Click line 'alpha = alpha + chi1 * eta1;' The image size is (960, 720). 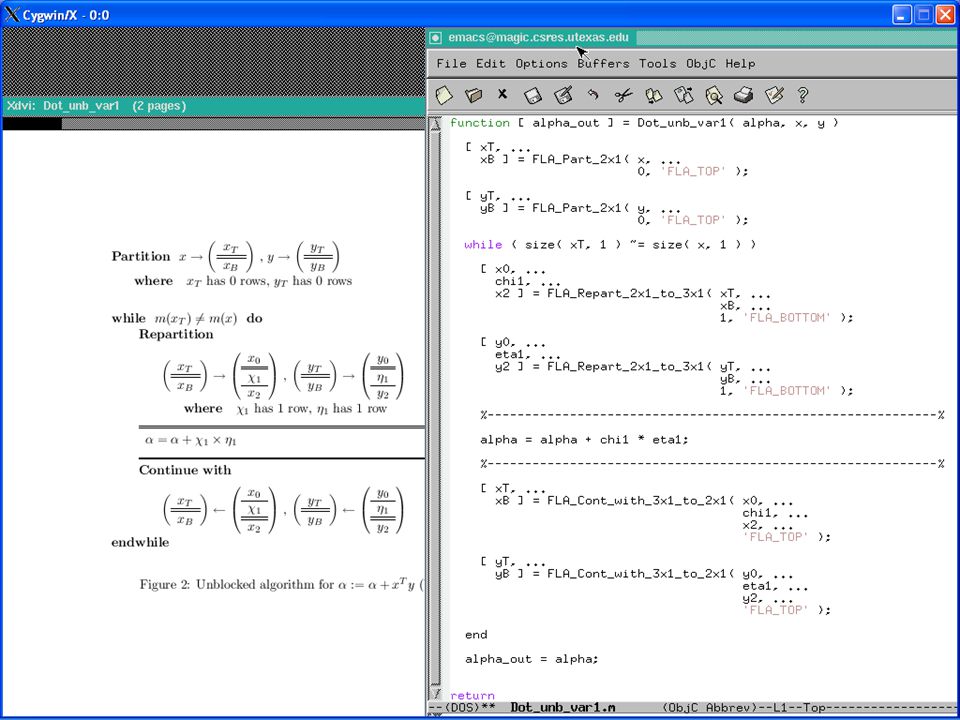pyautogui.click(x=584, y=440)
